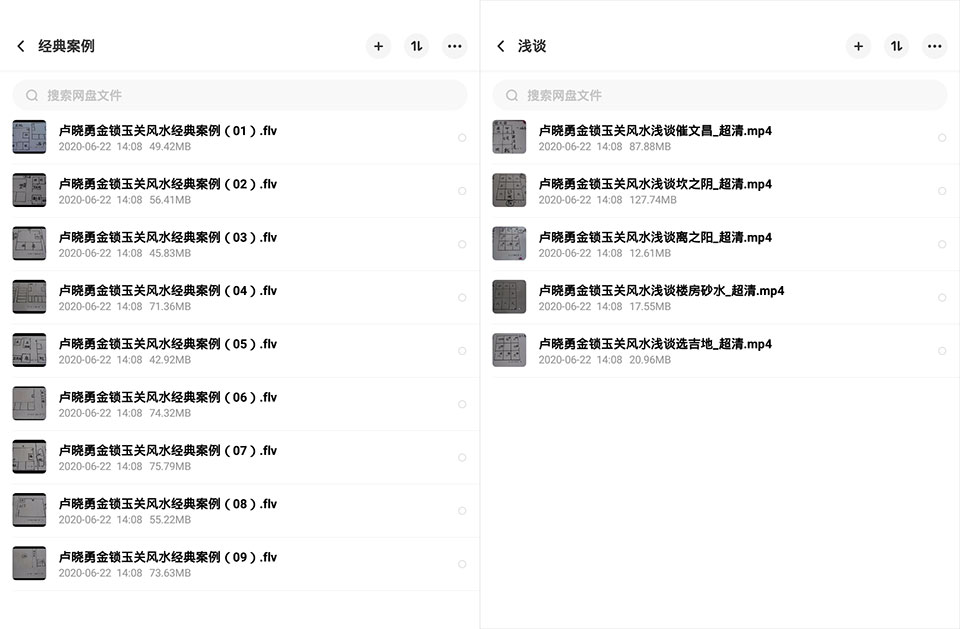
Task: Open file name 卢晓勇金锁玉关风水经典案例（05）.flv
Action: coord(168,344)
